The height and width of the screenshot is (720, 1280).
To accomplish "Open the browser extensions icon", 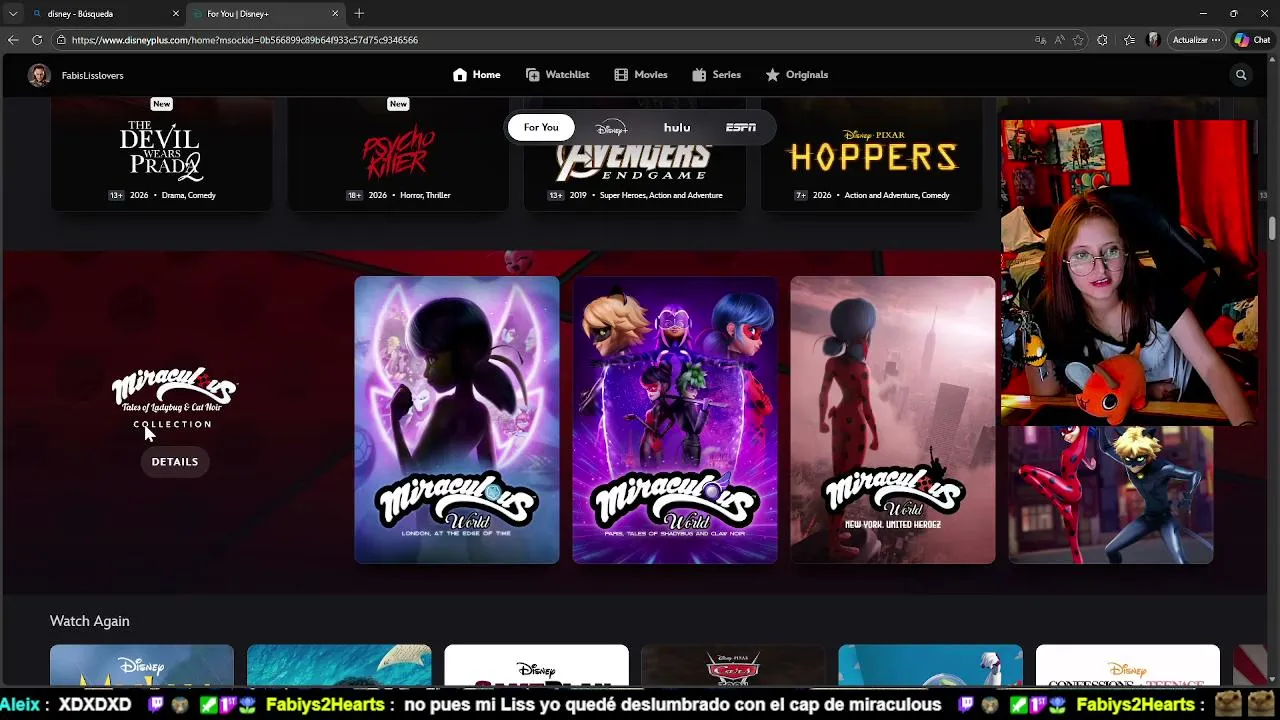I will [x=1102, y=40].
